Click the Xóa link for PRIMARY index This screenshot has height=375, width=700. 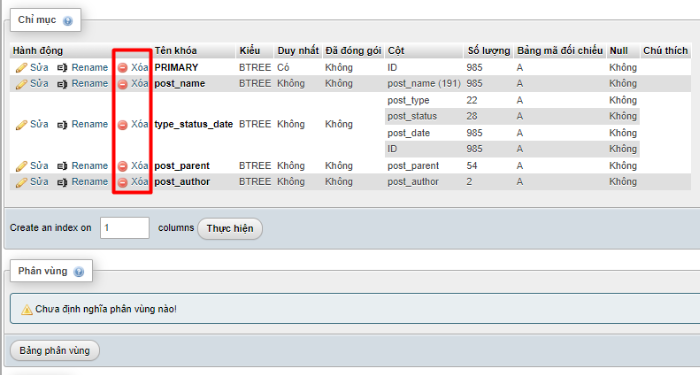click(x=139, y=67)
